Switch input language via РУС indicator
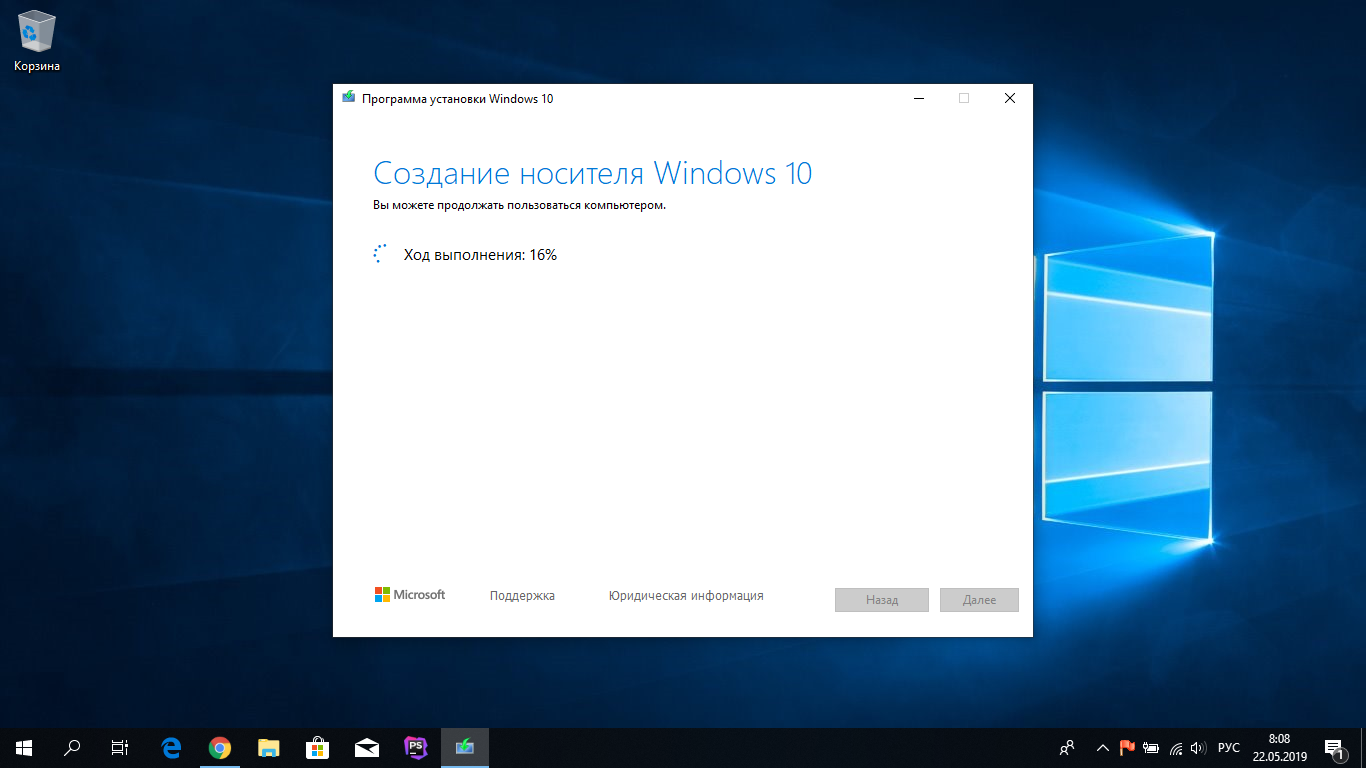 (x=1229, y=748)
